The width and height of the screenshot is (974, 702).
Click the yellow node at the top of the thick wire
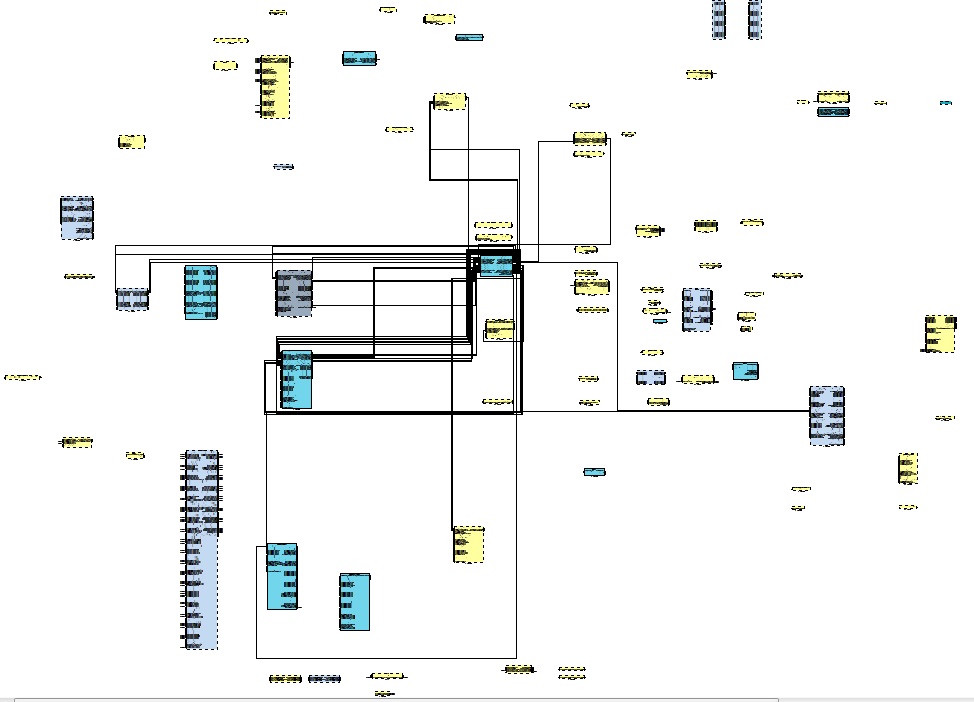(449, 101)
